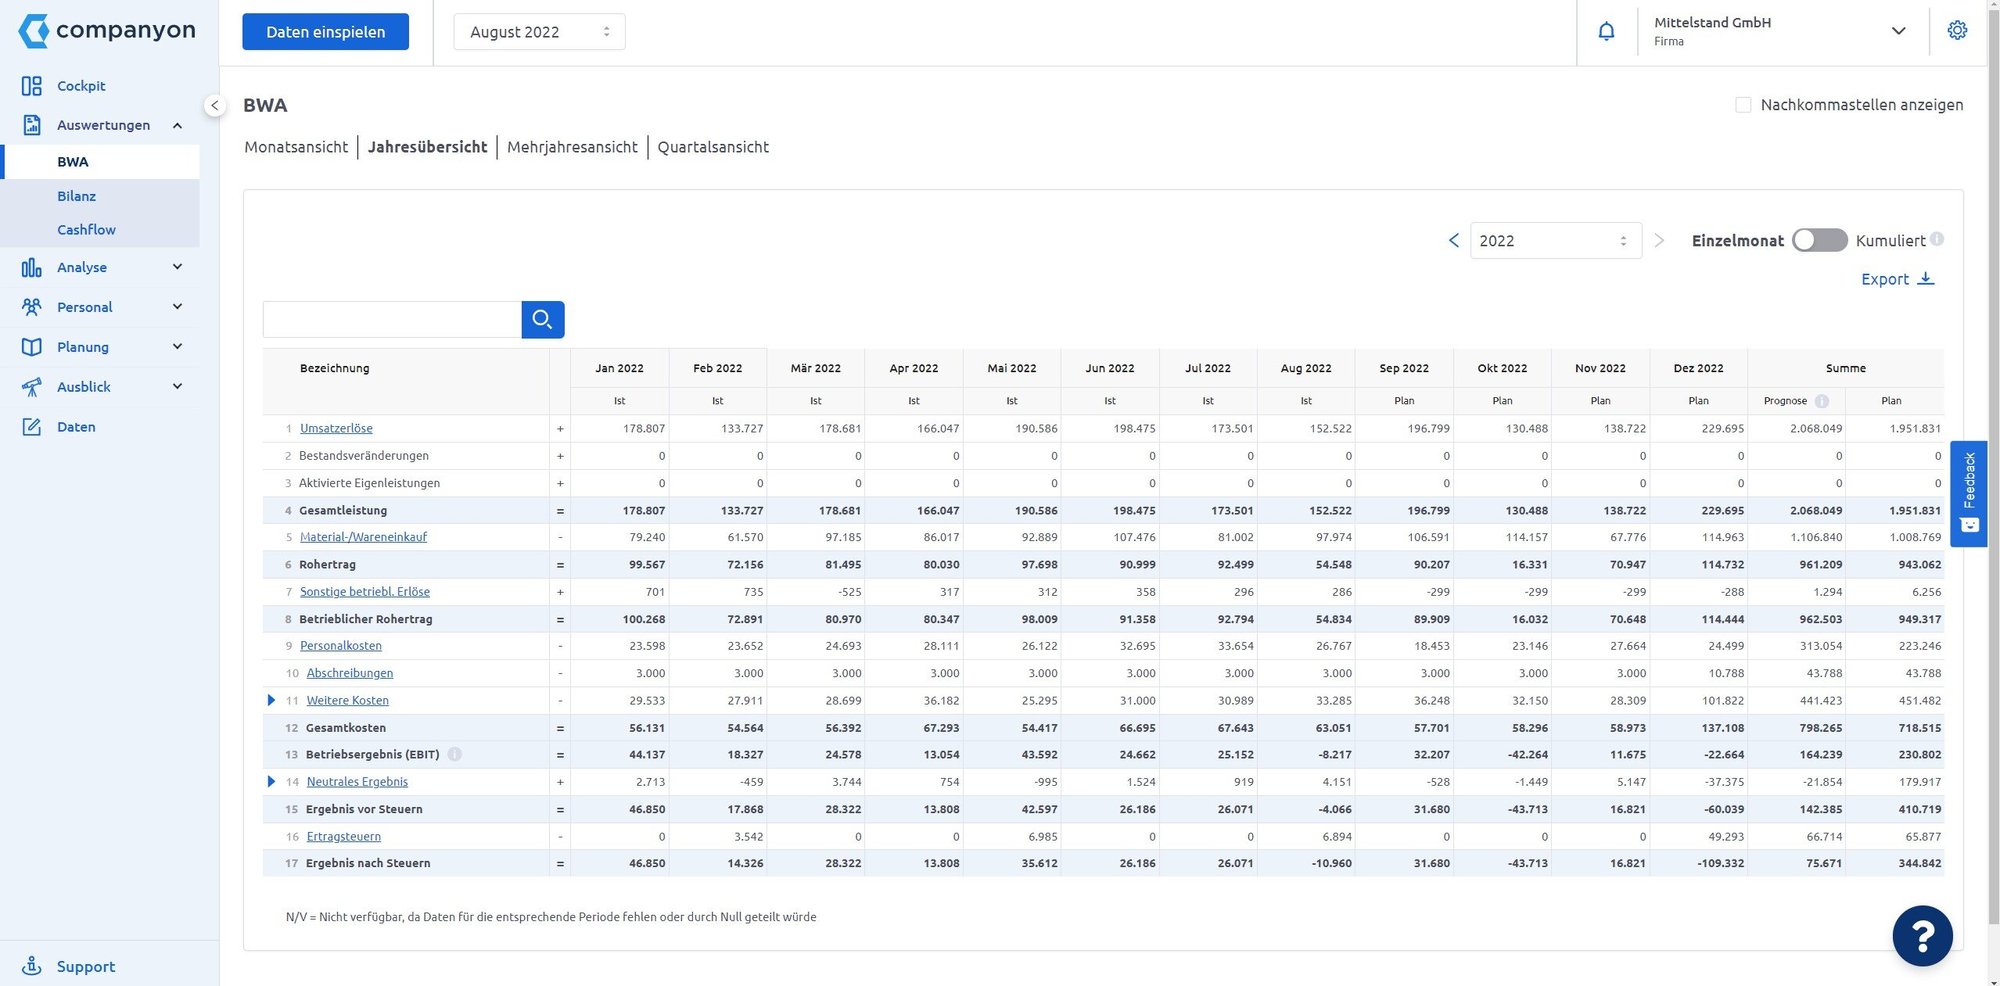The image size is (2000, 986).
Task: Expand the Weitere Kosten row triangle
Action: coord(271,700)
